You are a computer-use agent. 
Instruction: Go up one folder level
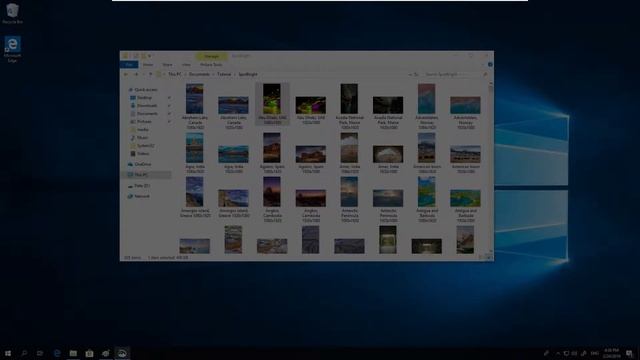point(151,74)
